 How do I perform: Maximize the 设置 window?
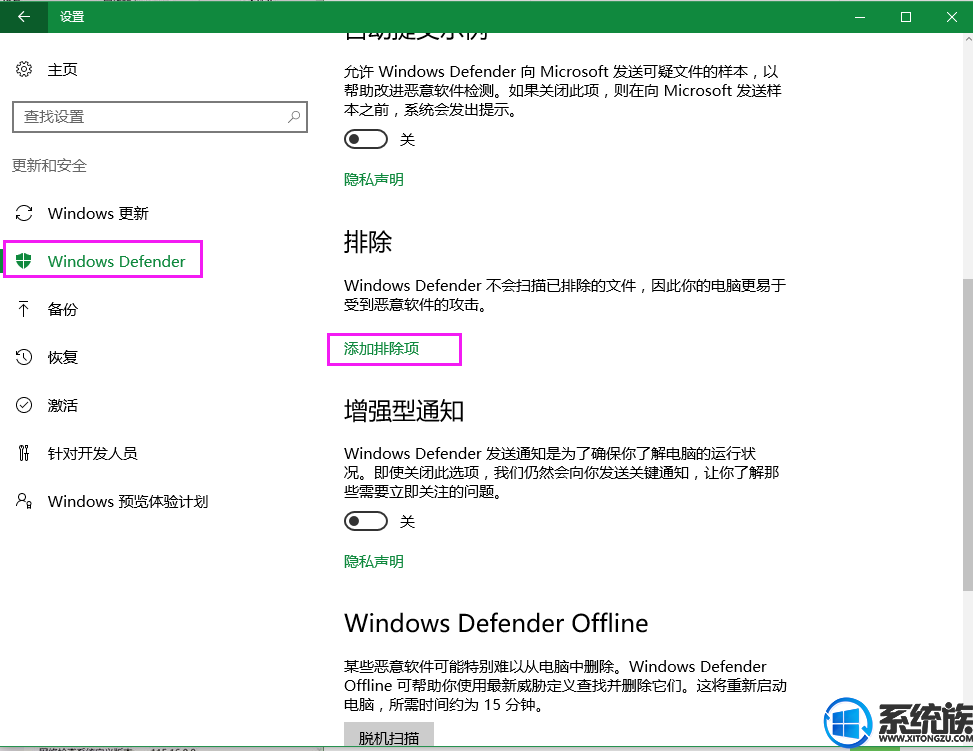pyautogui.click(x=906, y=17)
